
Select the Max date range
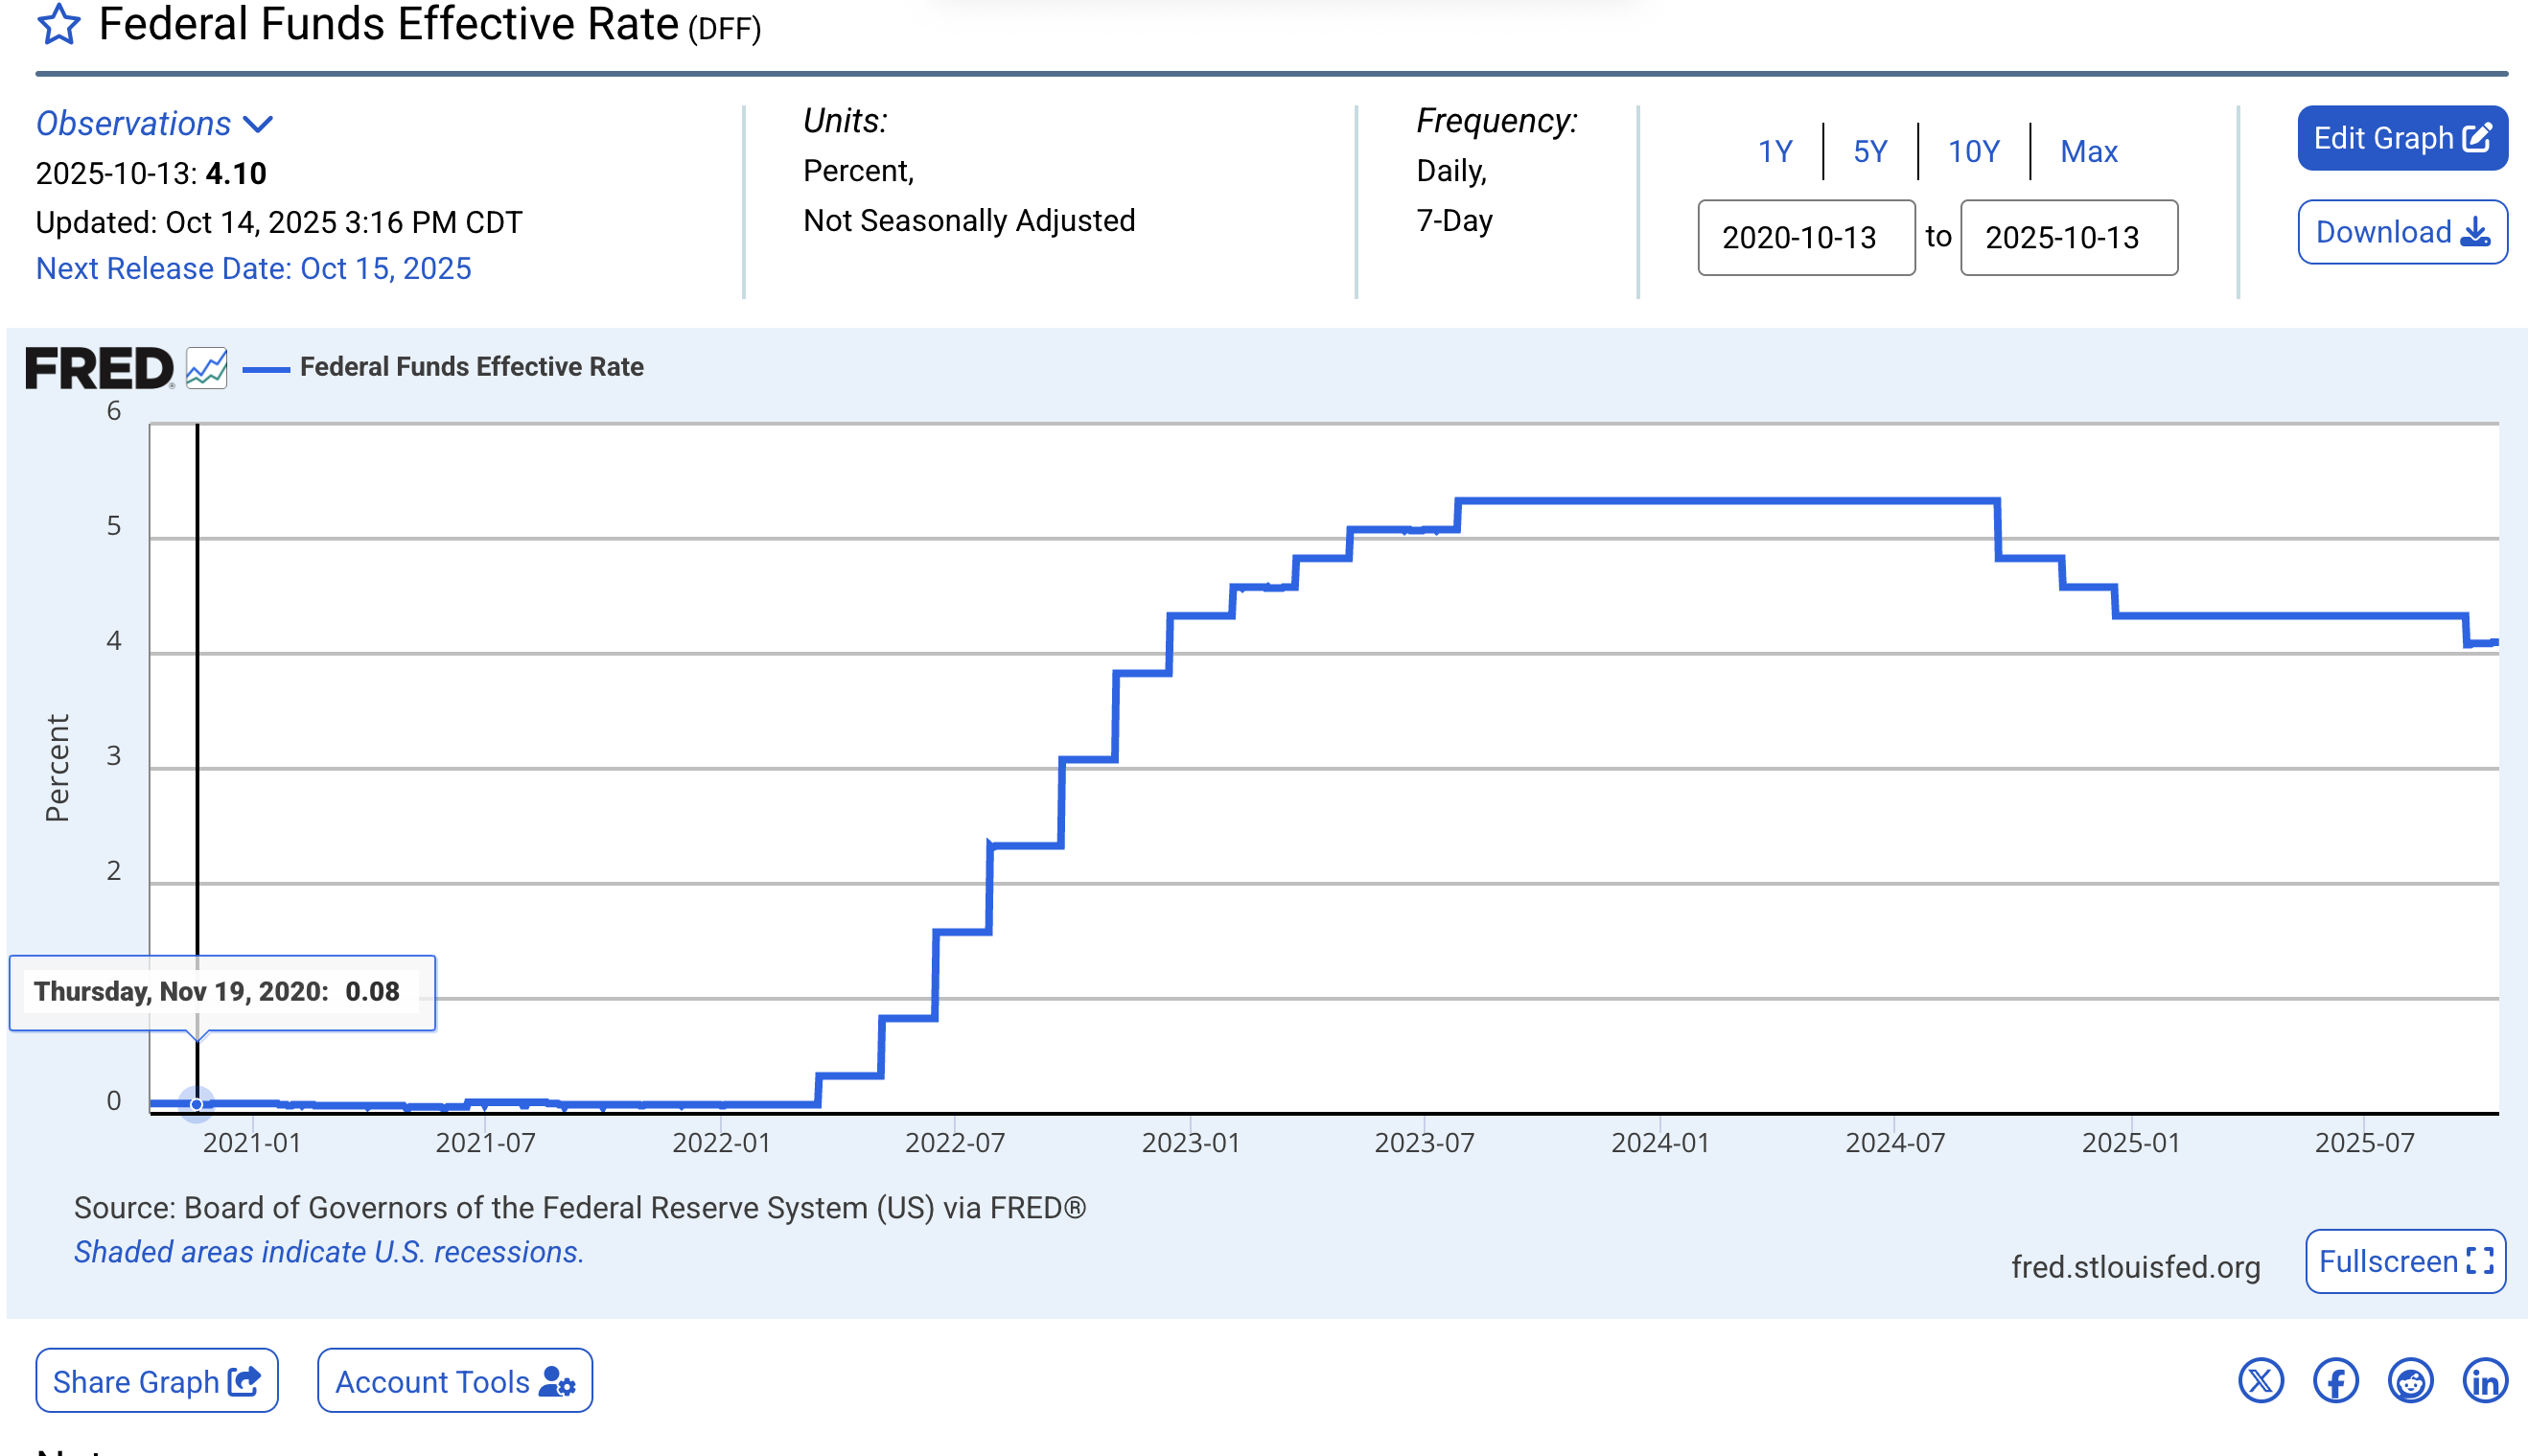[2088, 152]
